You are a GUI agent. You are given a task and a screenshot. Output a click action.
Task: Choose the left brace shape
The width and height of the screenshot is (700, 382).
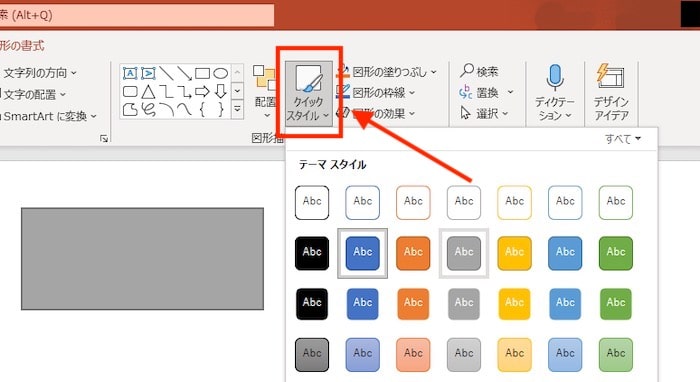[x=202, y=109]
